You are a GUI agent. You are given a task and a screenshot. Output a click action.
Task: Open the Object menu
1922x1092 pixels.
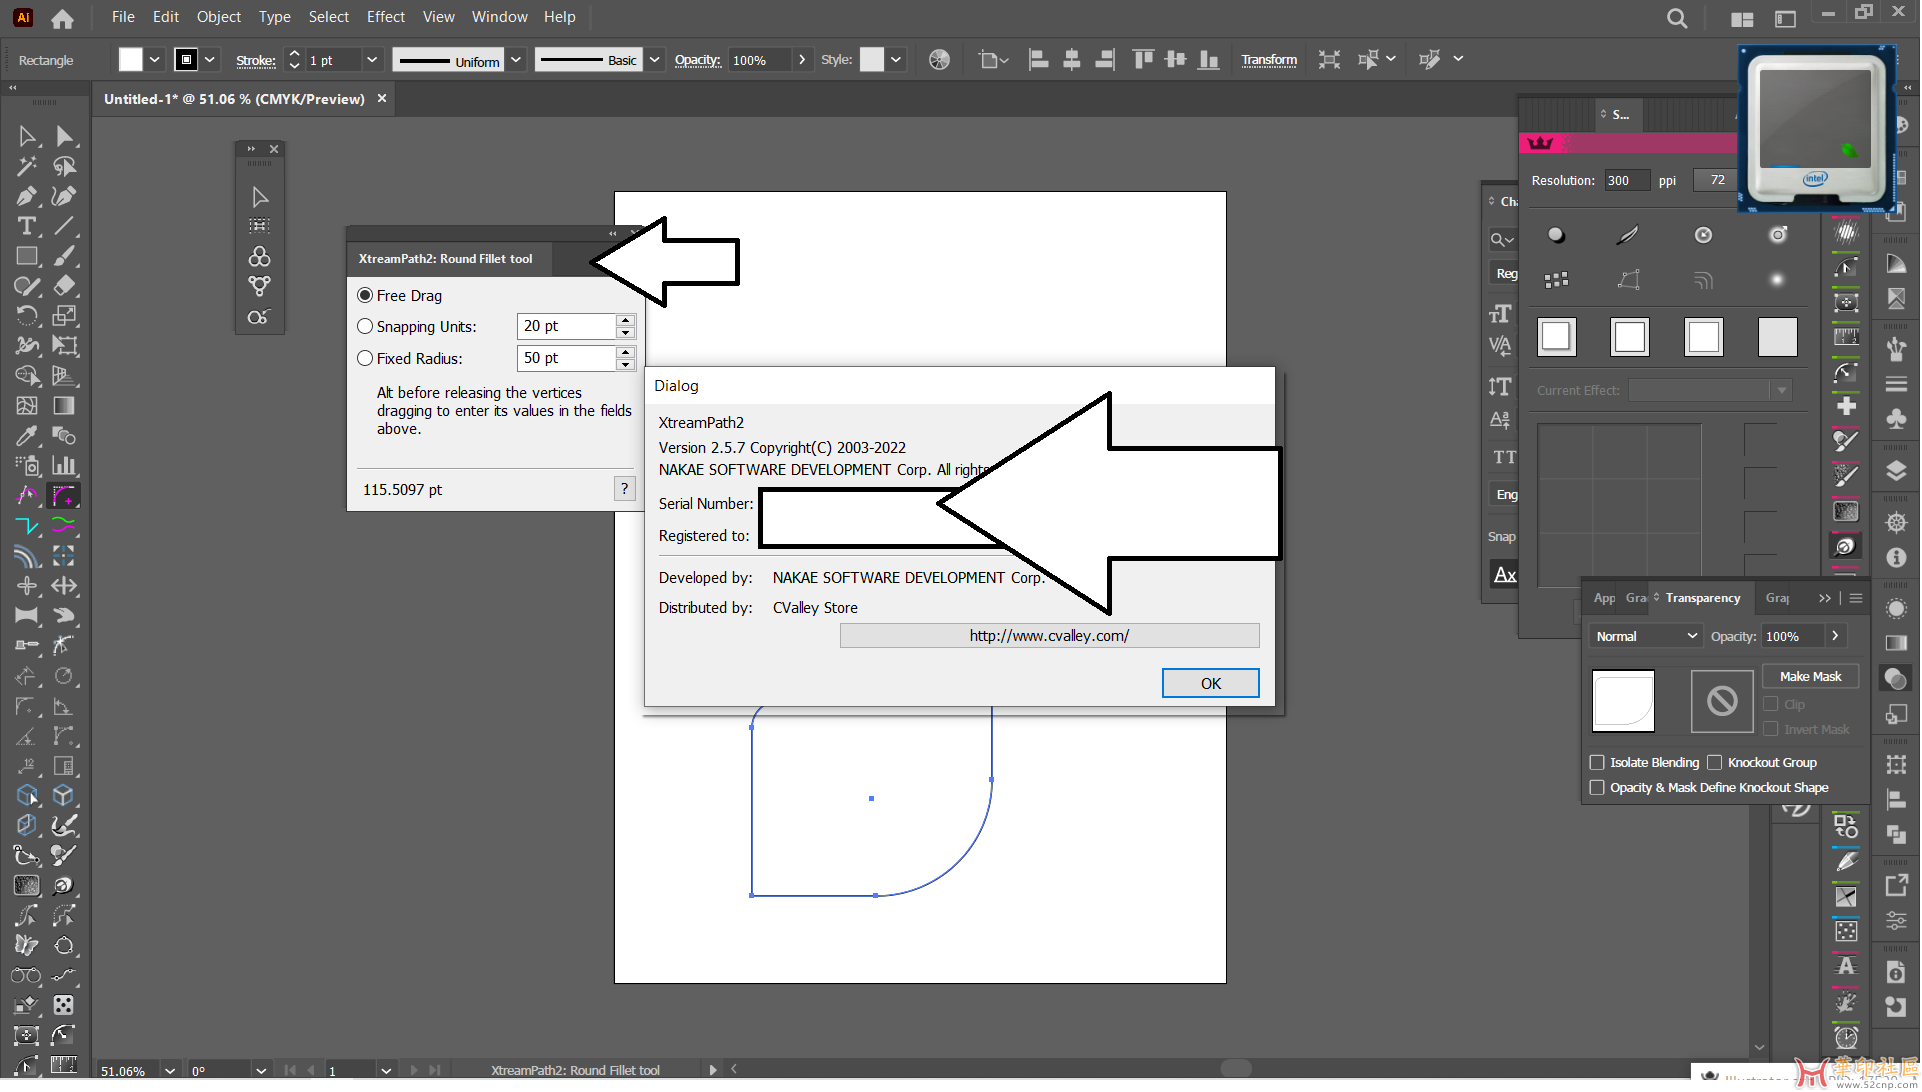pyautogui.click(x=218, y=17)
